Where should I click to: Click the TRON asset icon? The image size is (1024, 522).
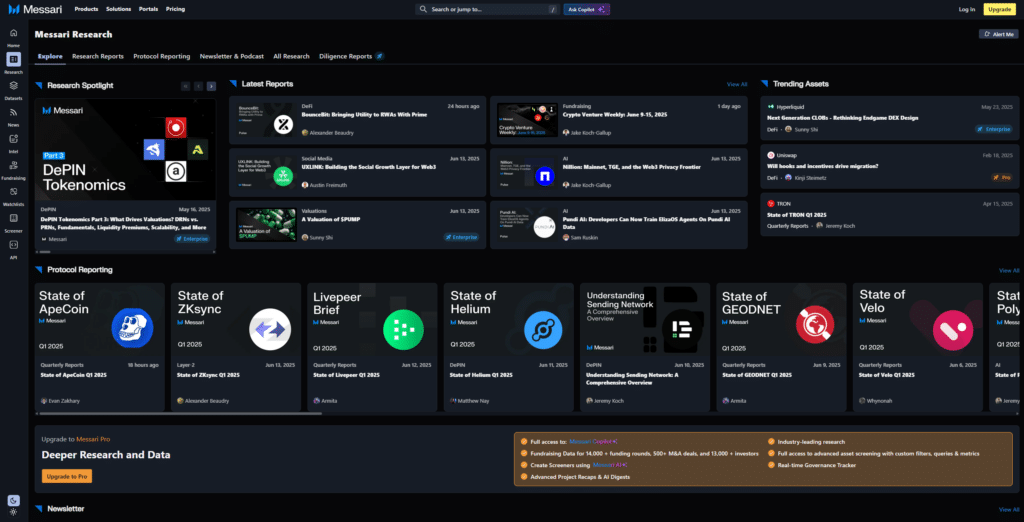(x=771, y=203)
